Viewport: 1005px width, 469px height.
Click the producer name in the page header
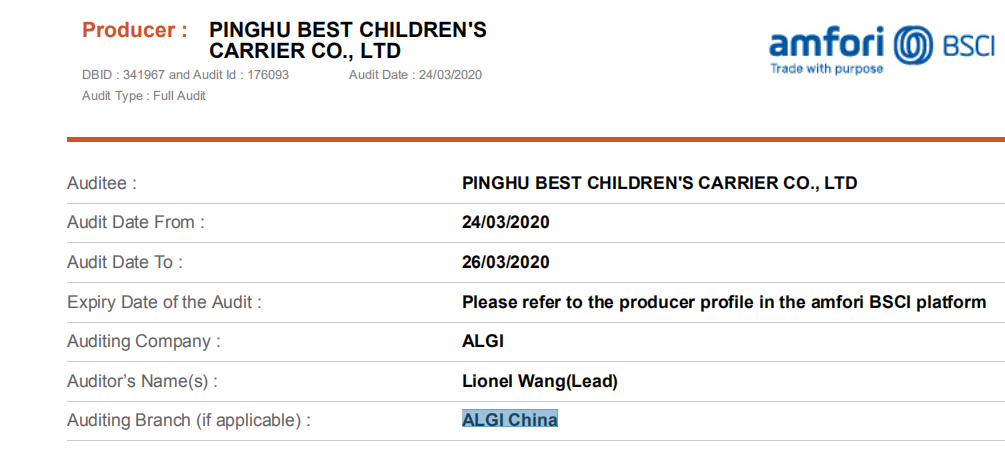click(x=348, y=40)
